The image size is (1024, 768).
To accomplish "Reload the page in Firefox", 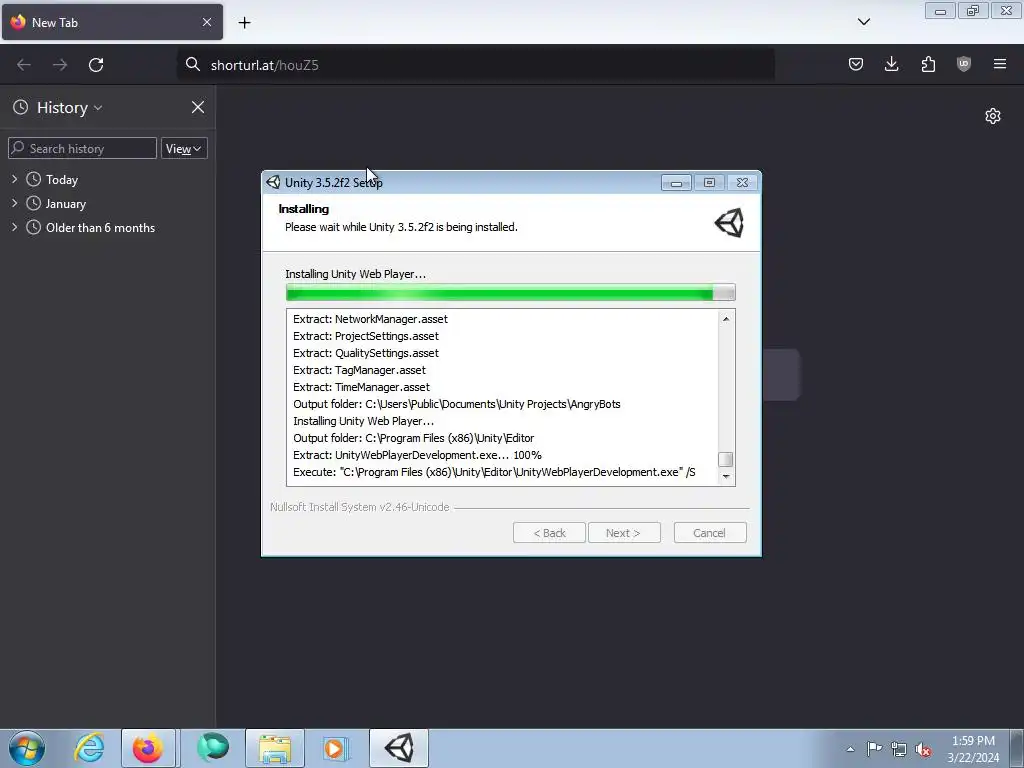I will [96, 65].
